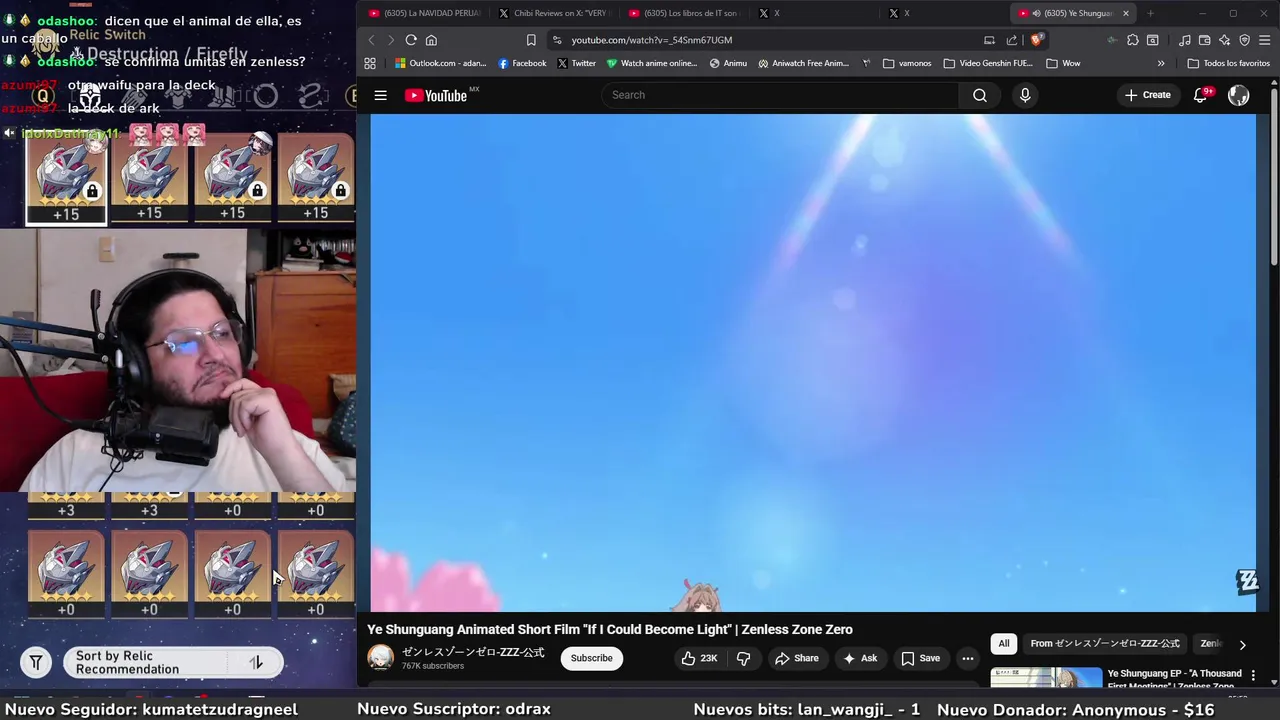Bookmark this page via bookmark icon
This screenshot has height=720, width=1280.
[x=531, y=40]
